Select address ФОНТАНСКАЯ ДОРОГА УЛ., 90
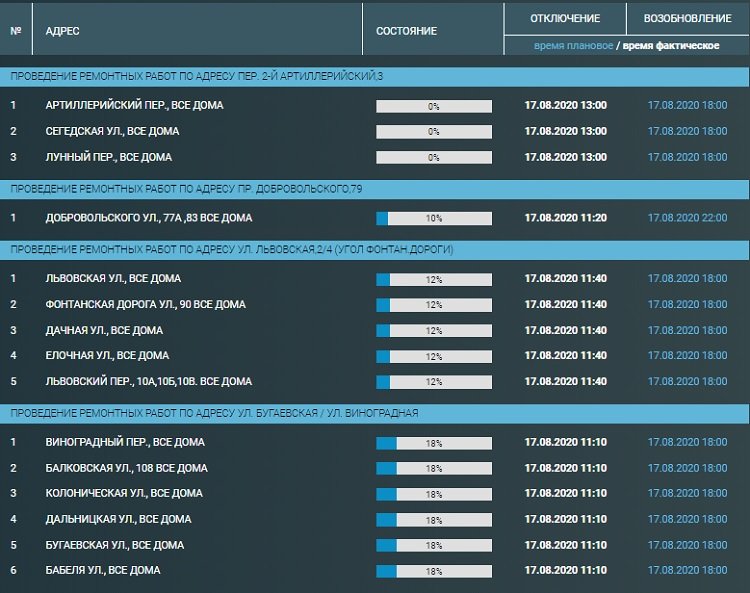The height and width of the screenshot is (593, 750). [145, 304]
